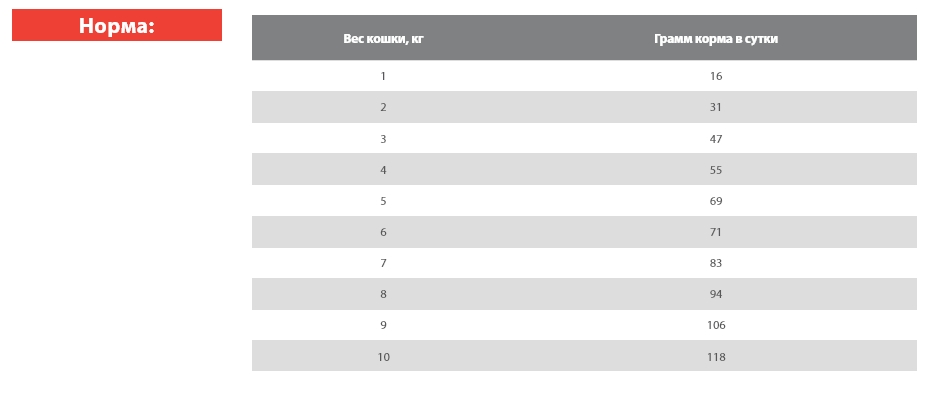Select the 83 grams cell
Image resolution: width=935 pixels, height=402 pixels.
pos(715,263)
